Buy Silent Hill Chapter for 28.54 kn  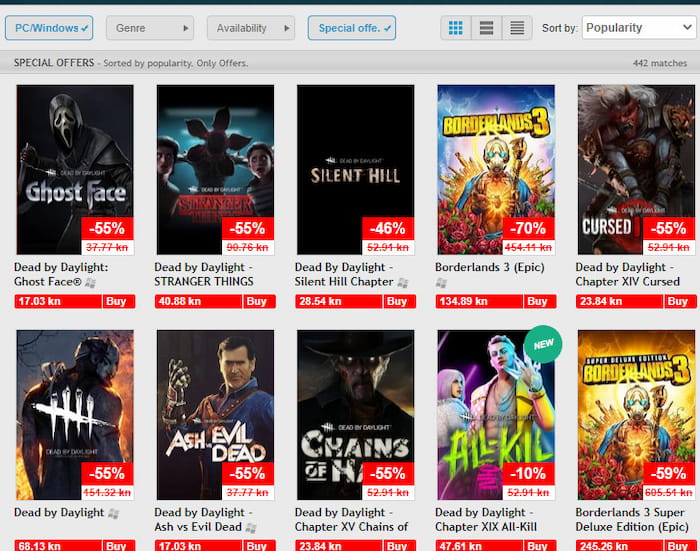pos(355,301)
